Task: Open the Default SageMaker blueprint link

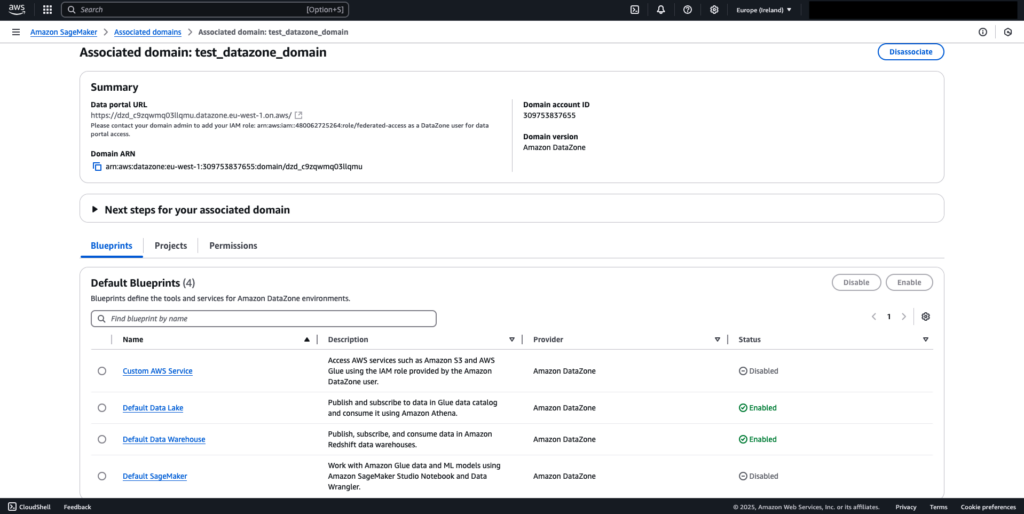Action: (x=155, y=476)
